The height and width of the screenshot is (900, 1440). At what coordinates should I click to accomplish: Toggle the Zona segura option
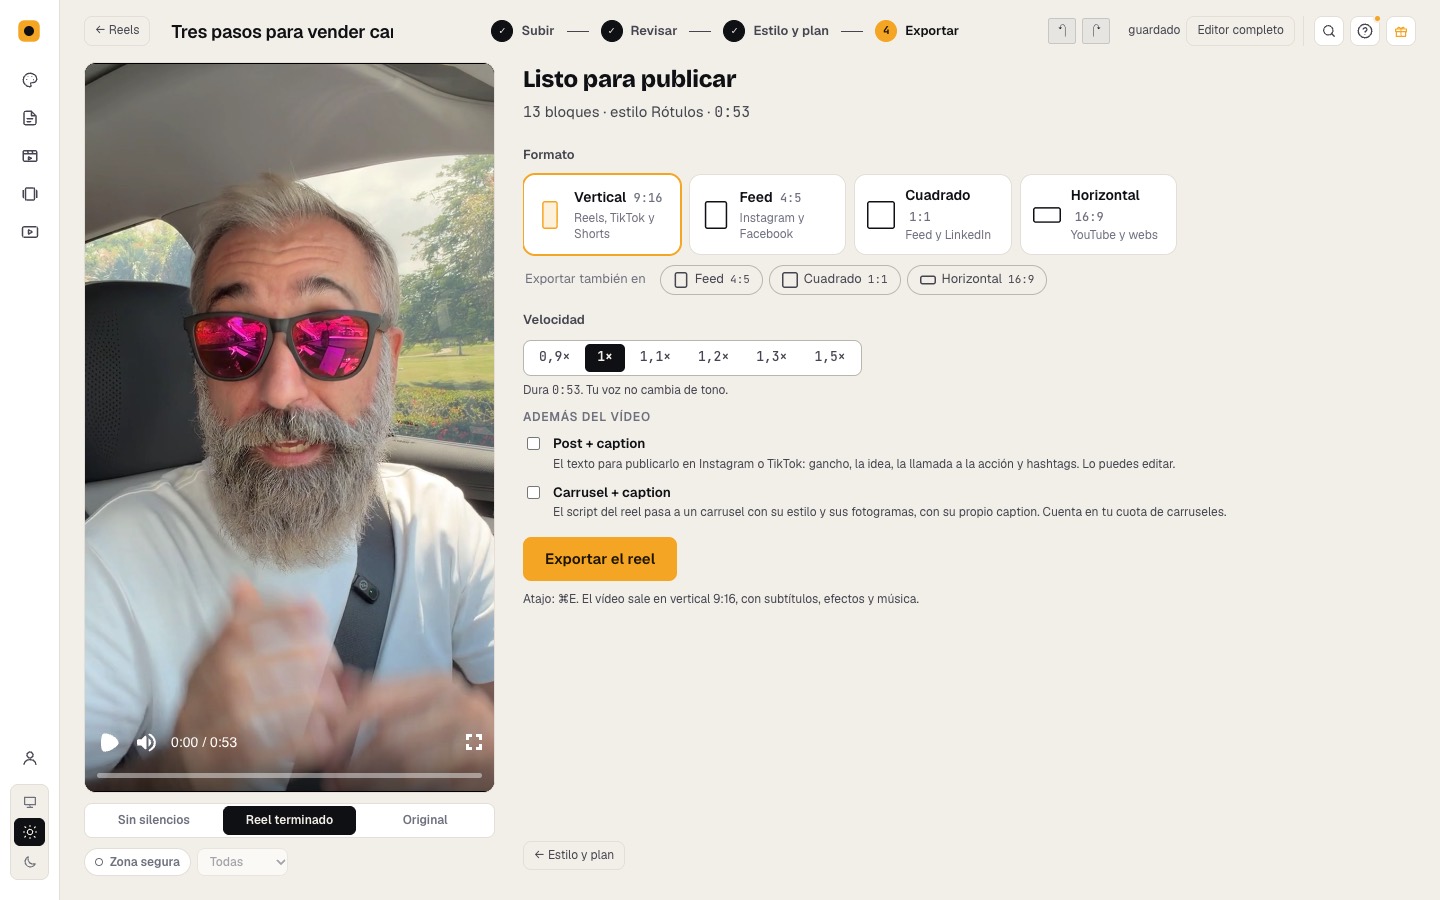(138, 862)
